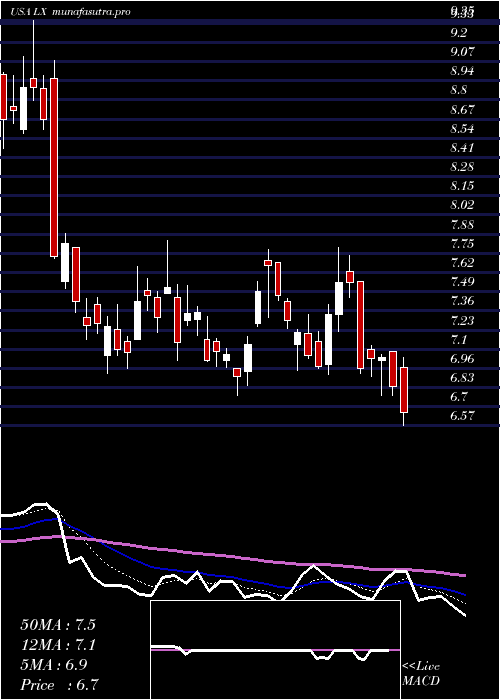
Task: Click the 8.15 price axis label
Action: tap(462, 185)
